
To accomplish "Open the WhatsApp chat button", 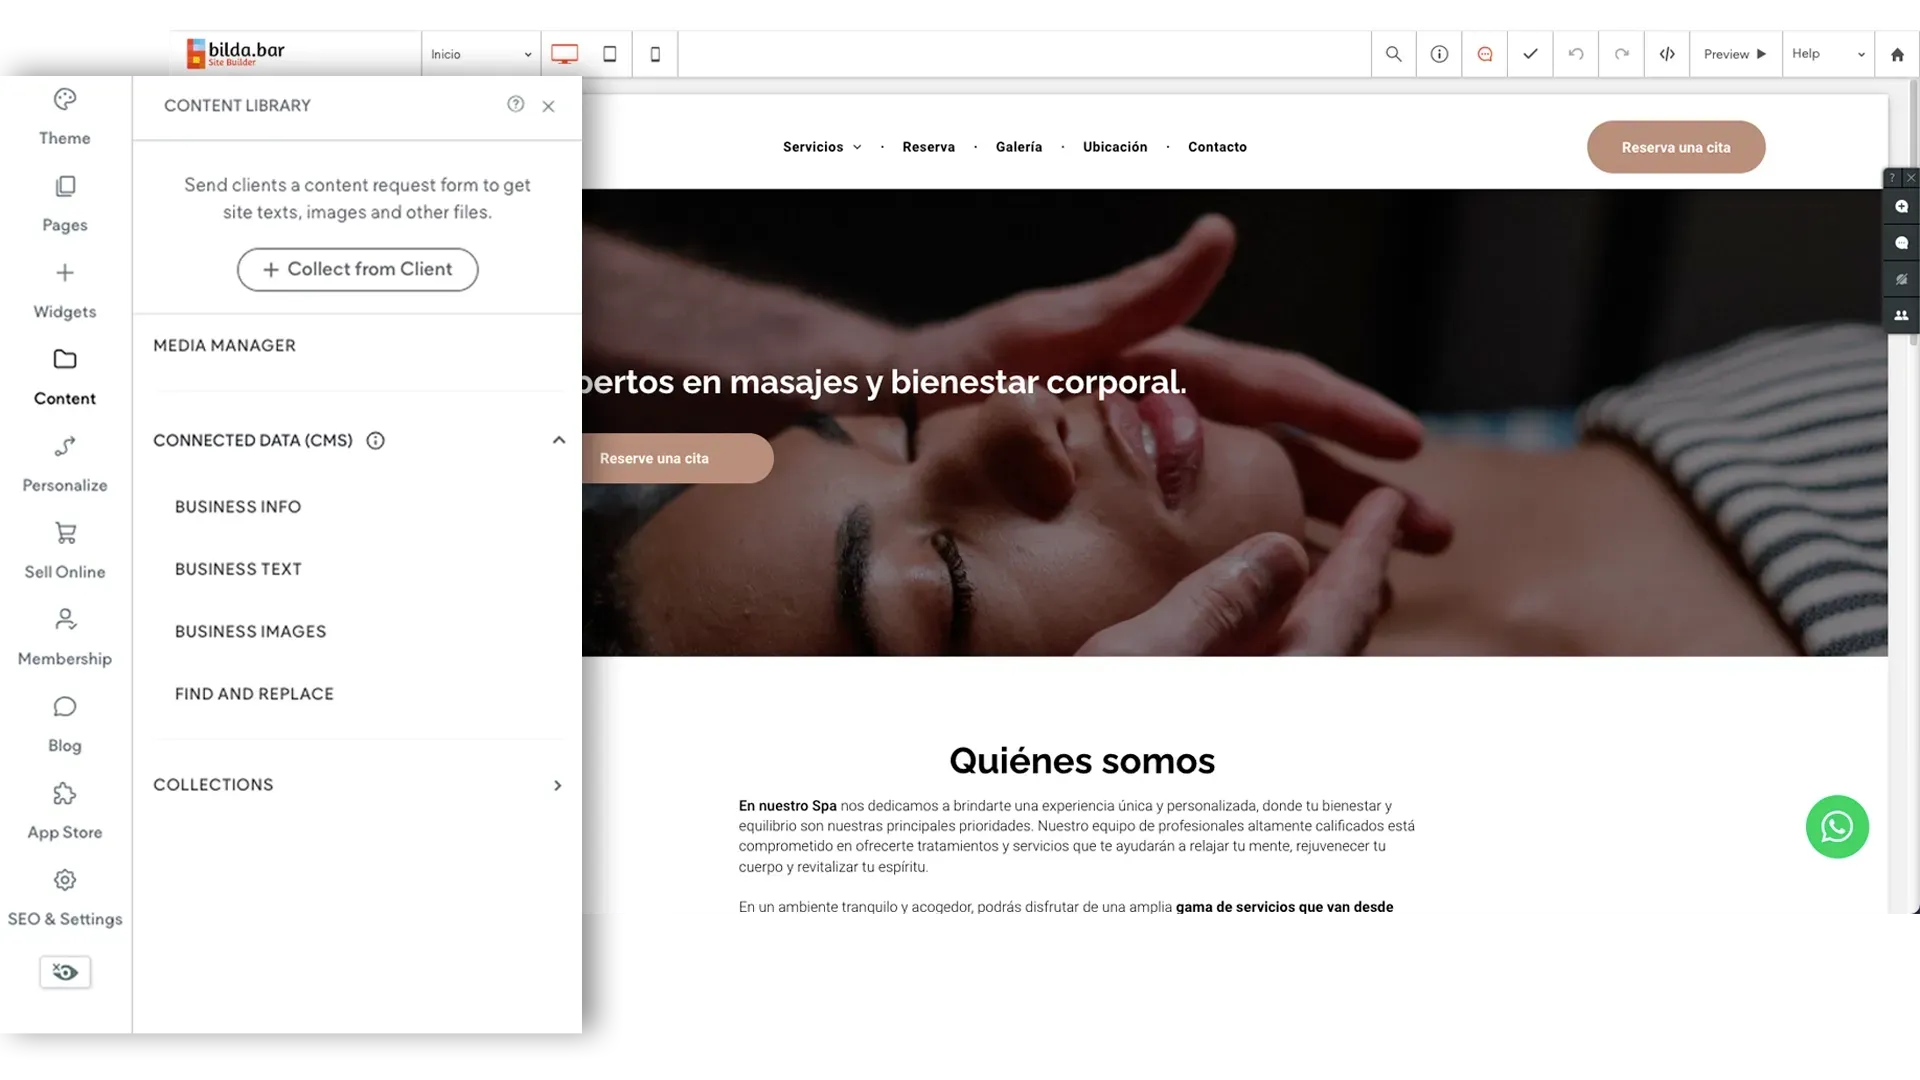I will (1837, 827).
